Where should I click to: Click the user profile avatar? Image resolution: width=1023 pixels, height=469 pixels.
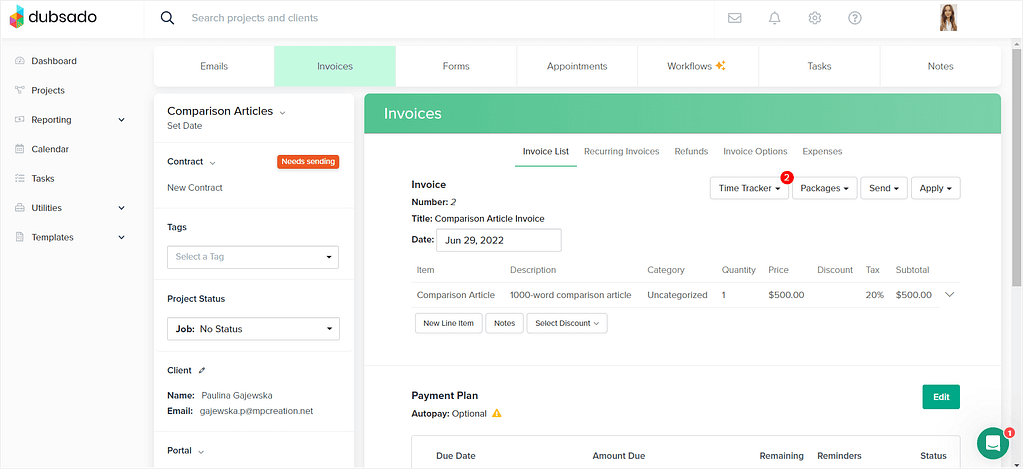948,18
